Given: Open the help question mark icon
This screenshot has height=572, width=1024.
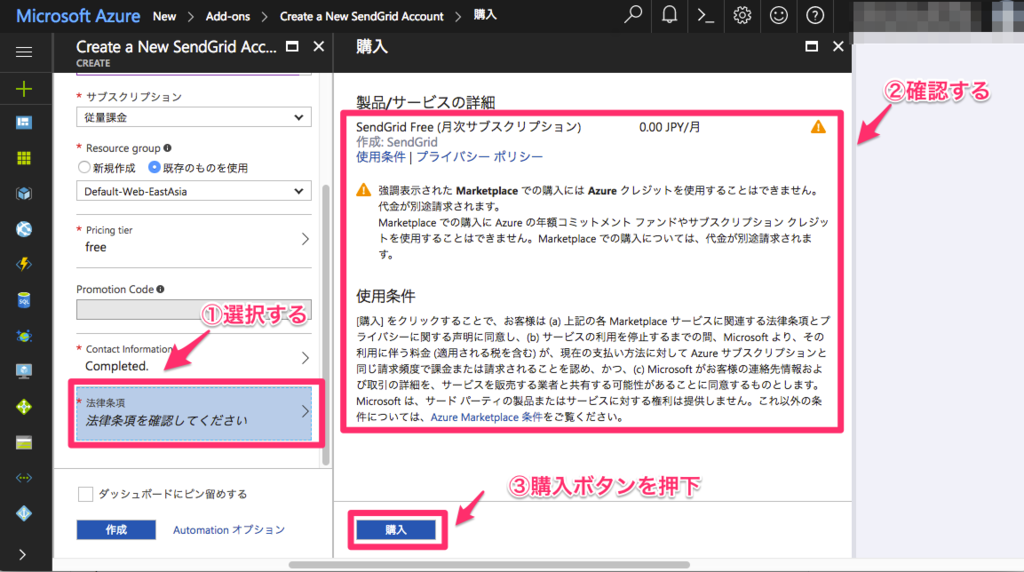Looking at the screenshot, I should click(815, 15).
